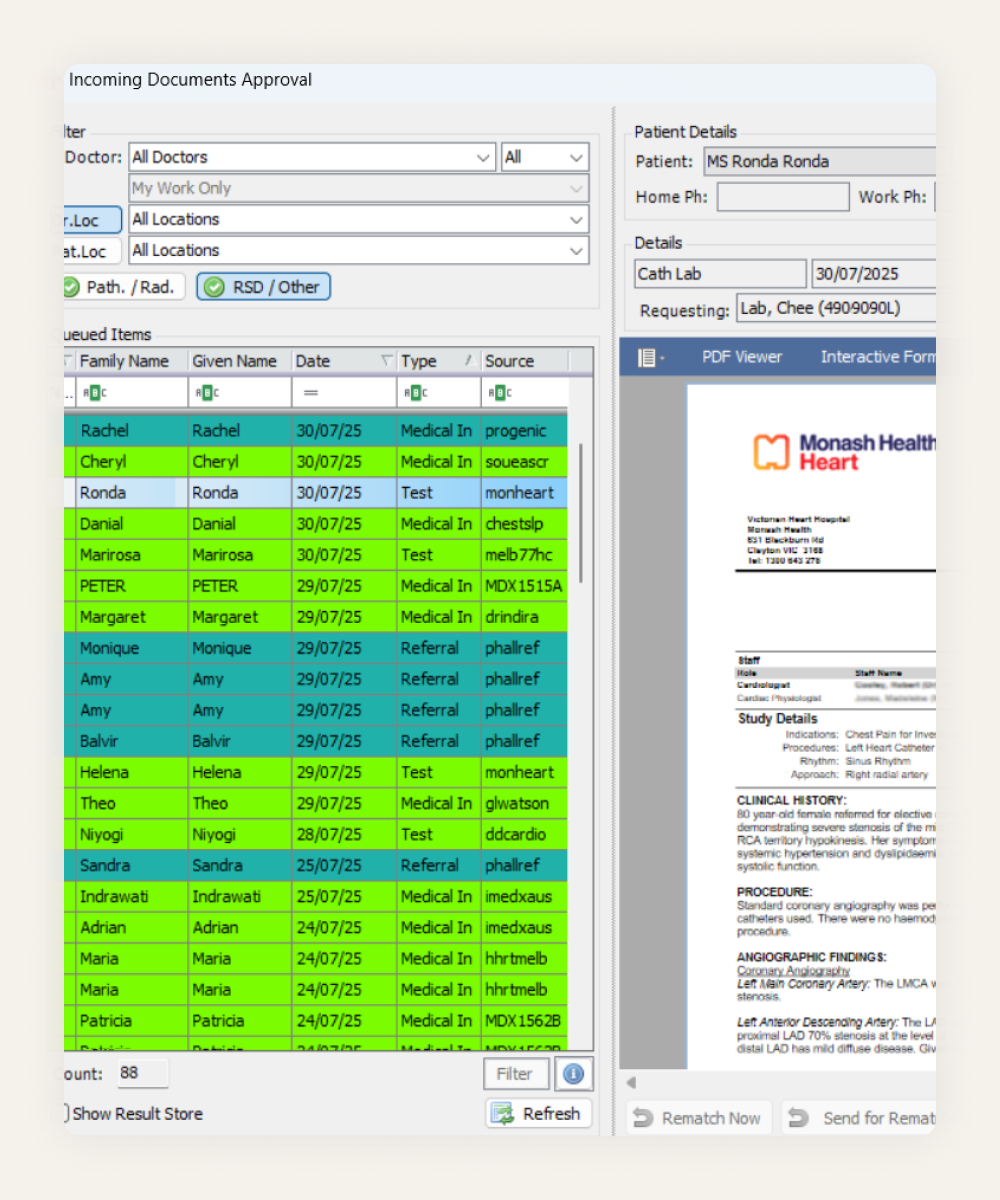Select the chestslp source cell
The image size is (1000, 1200).
(x=524, y=524)
